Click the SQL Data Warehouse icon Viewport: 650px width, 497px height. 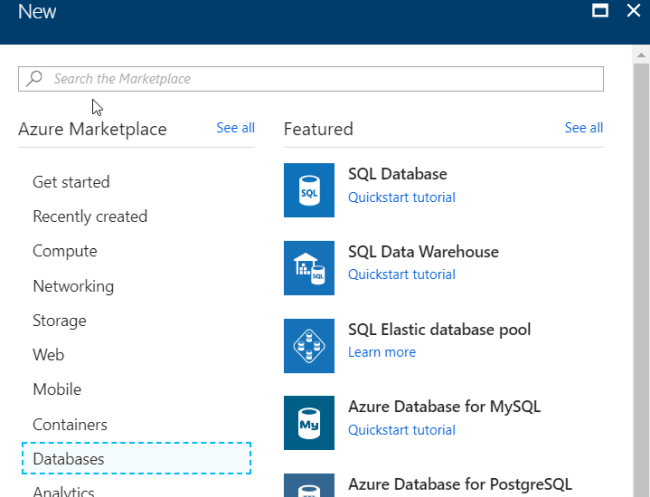[309, 268]
